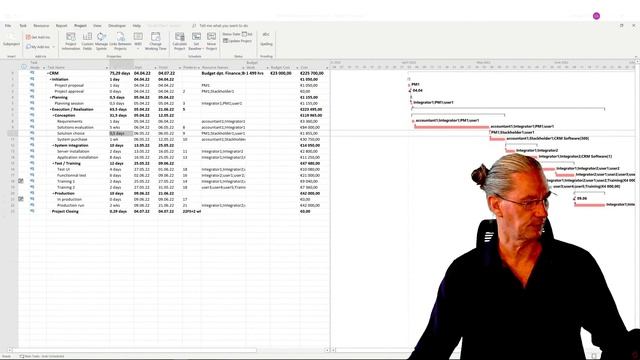Open the Task Name column filter dropdown
Screen dimensions: 640x360
pos(107,67)
